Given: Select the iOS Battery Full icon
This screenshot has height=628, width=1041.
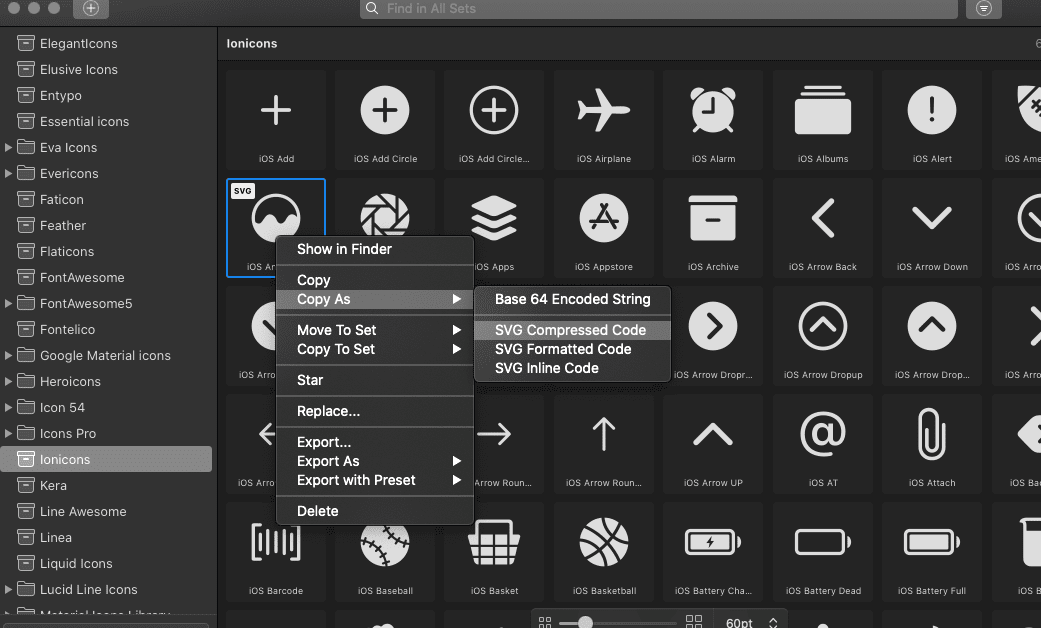Looking at the screenshot, I should coord(932,552).
